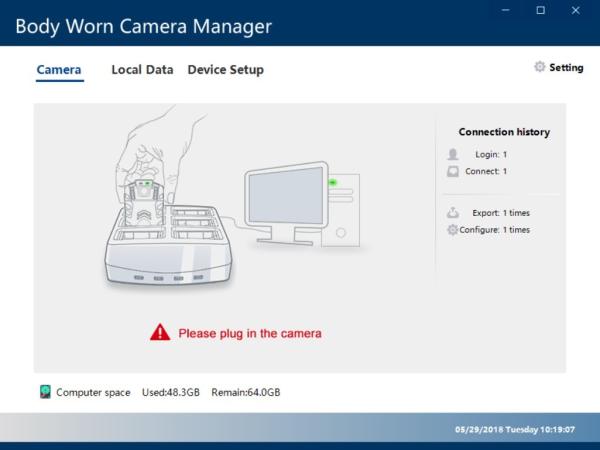Click the red warning triangle icon
Screen dimensions: 600x450
click(160, 333)
